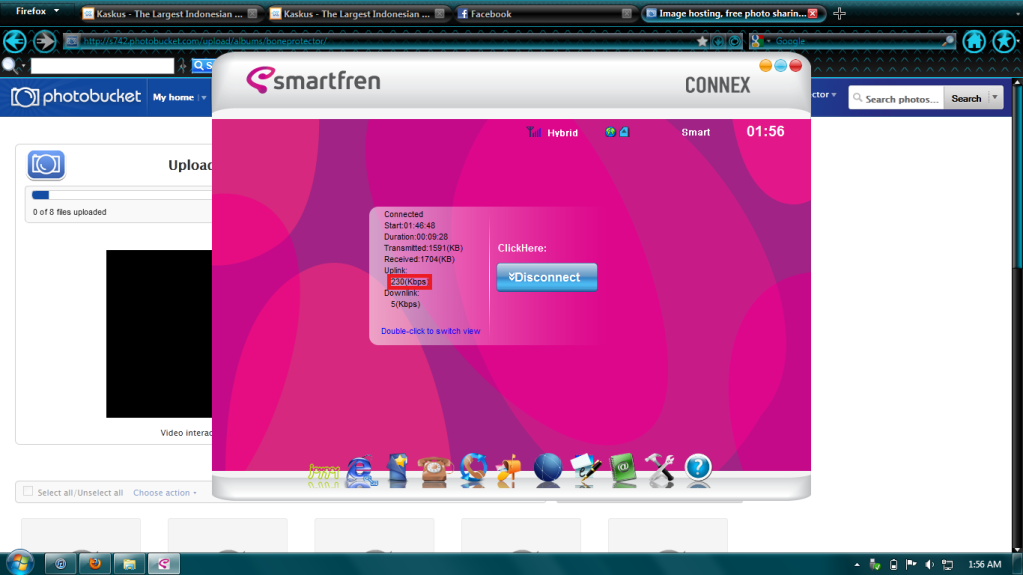Viewport: 1023px width, 575px height.
Task: Open the call history phone-arrows icon
Action: coord(473,470)
